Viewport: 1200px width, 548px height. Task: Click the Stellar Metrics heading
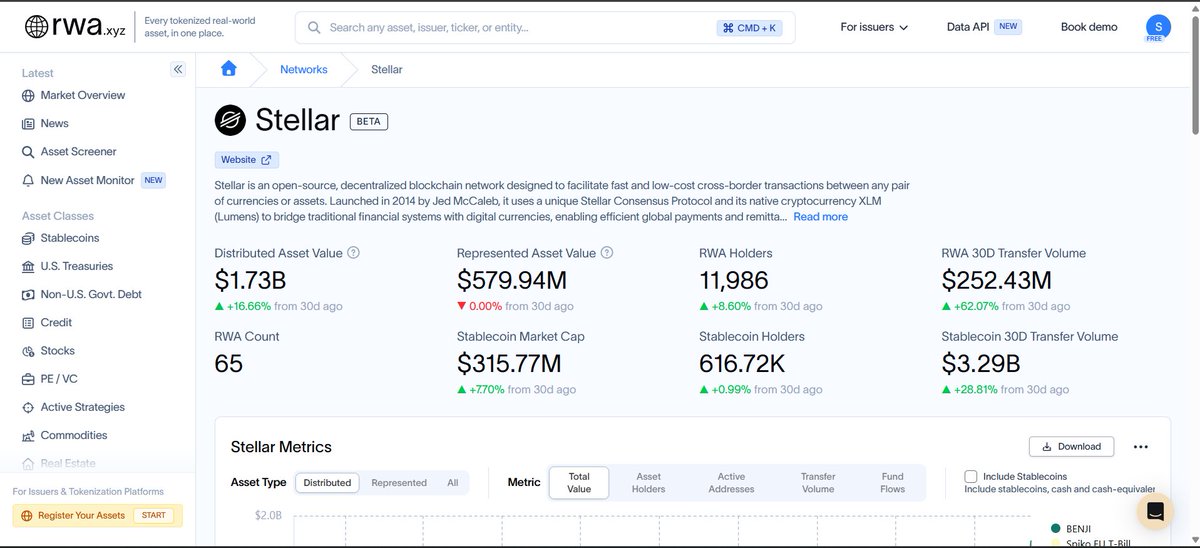coord(281,447)
